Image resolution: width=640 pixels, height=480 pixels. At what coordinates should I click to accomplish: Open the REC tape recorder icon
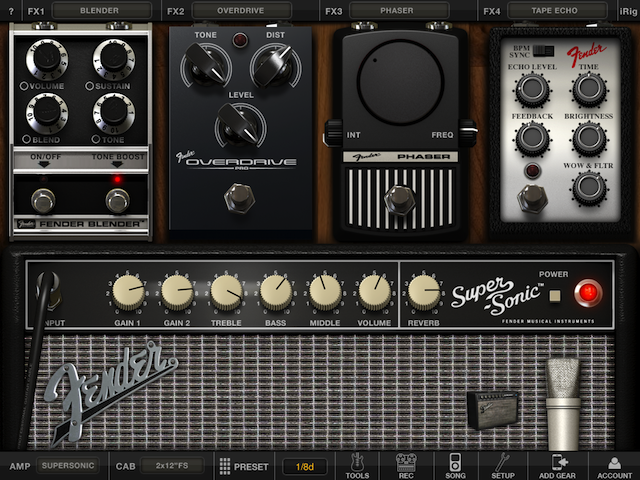tap(406, 466)
